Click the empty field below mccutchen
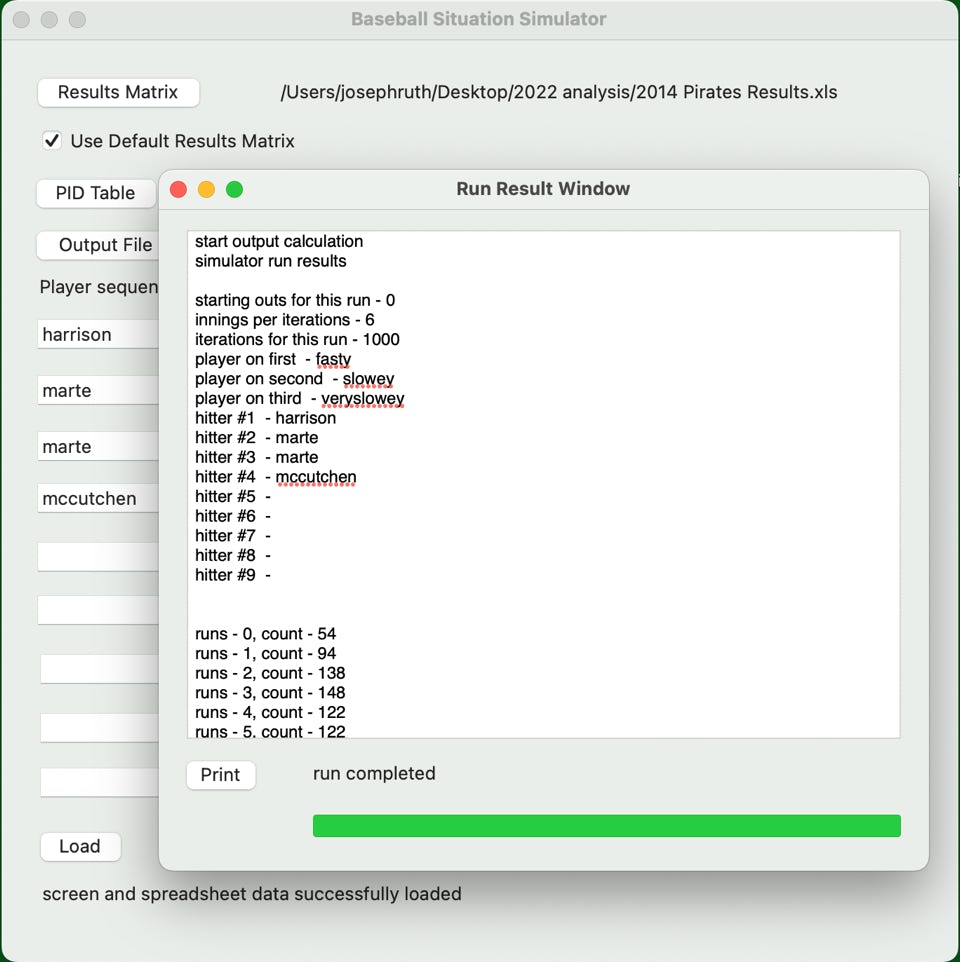This screenshot has height=962, width=960. click(98, 556)
